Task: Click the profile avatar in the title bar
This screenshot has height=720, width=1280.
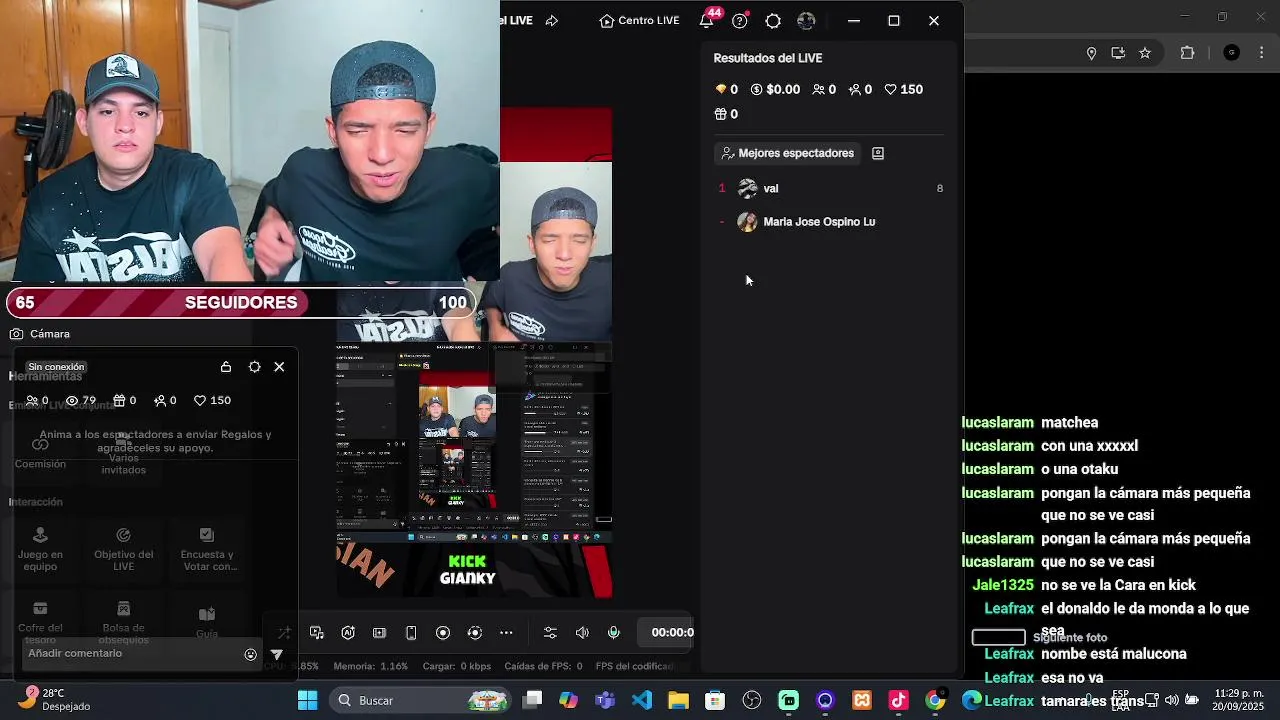Action: click(807, 20)
